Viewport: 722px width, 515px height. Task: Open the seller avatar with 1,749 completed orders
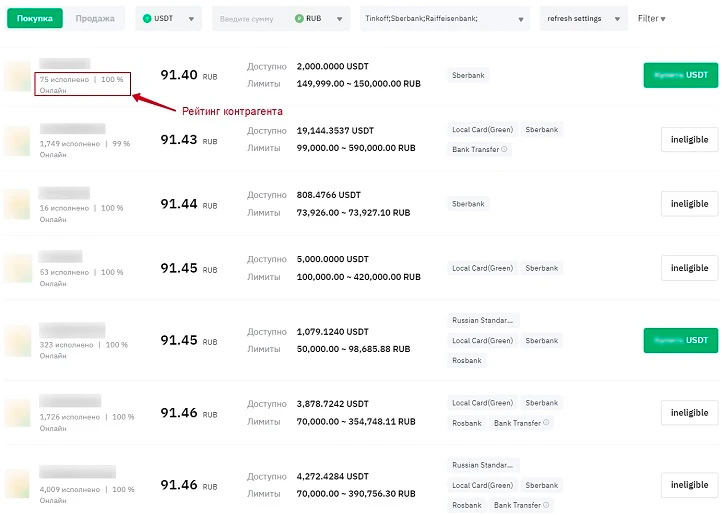18,140
